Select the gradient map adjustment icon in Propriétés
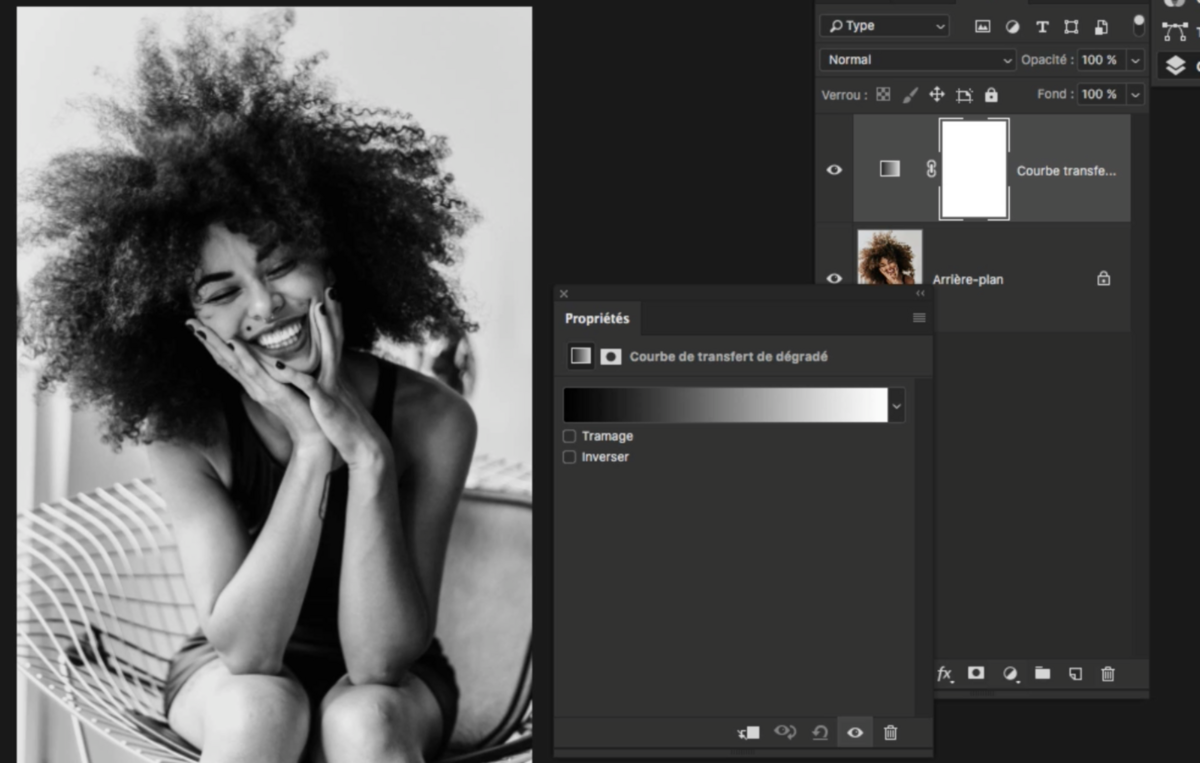Screen dimensions: 1200x763 click(x=581, y=356)
